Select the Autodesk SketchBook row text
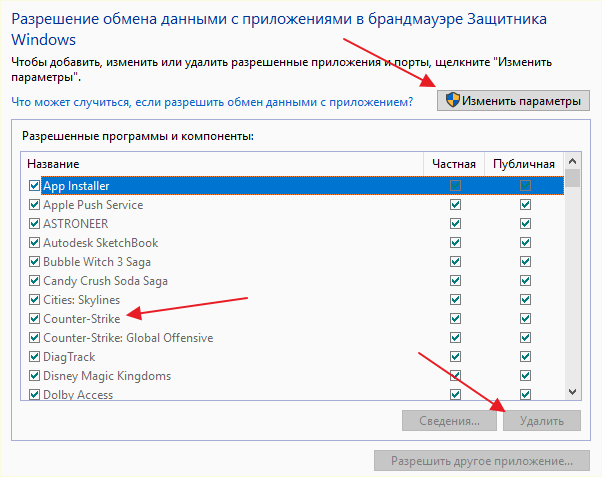The width and height of the screenshot is (602, 477). [x=101, y=243]
